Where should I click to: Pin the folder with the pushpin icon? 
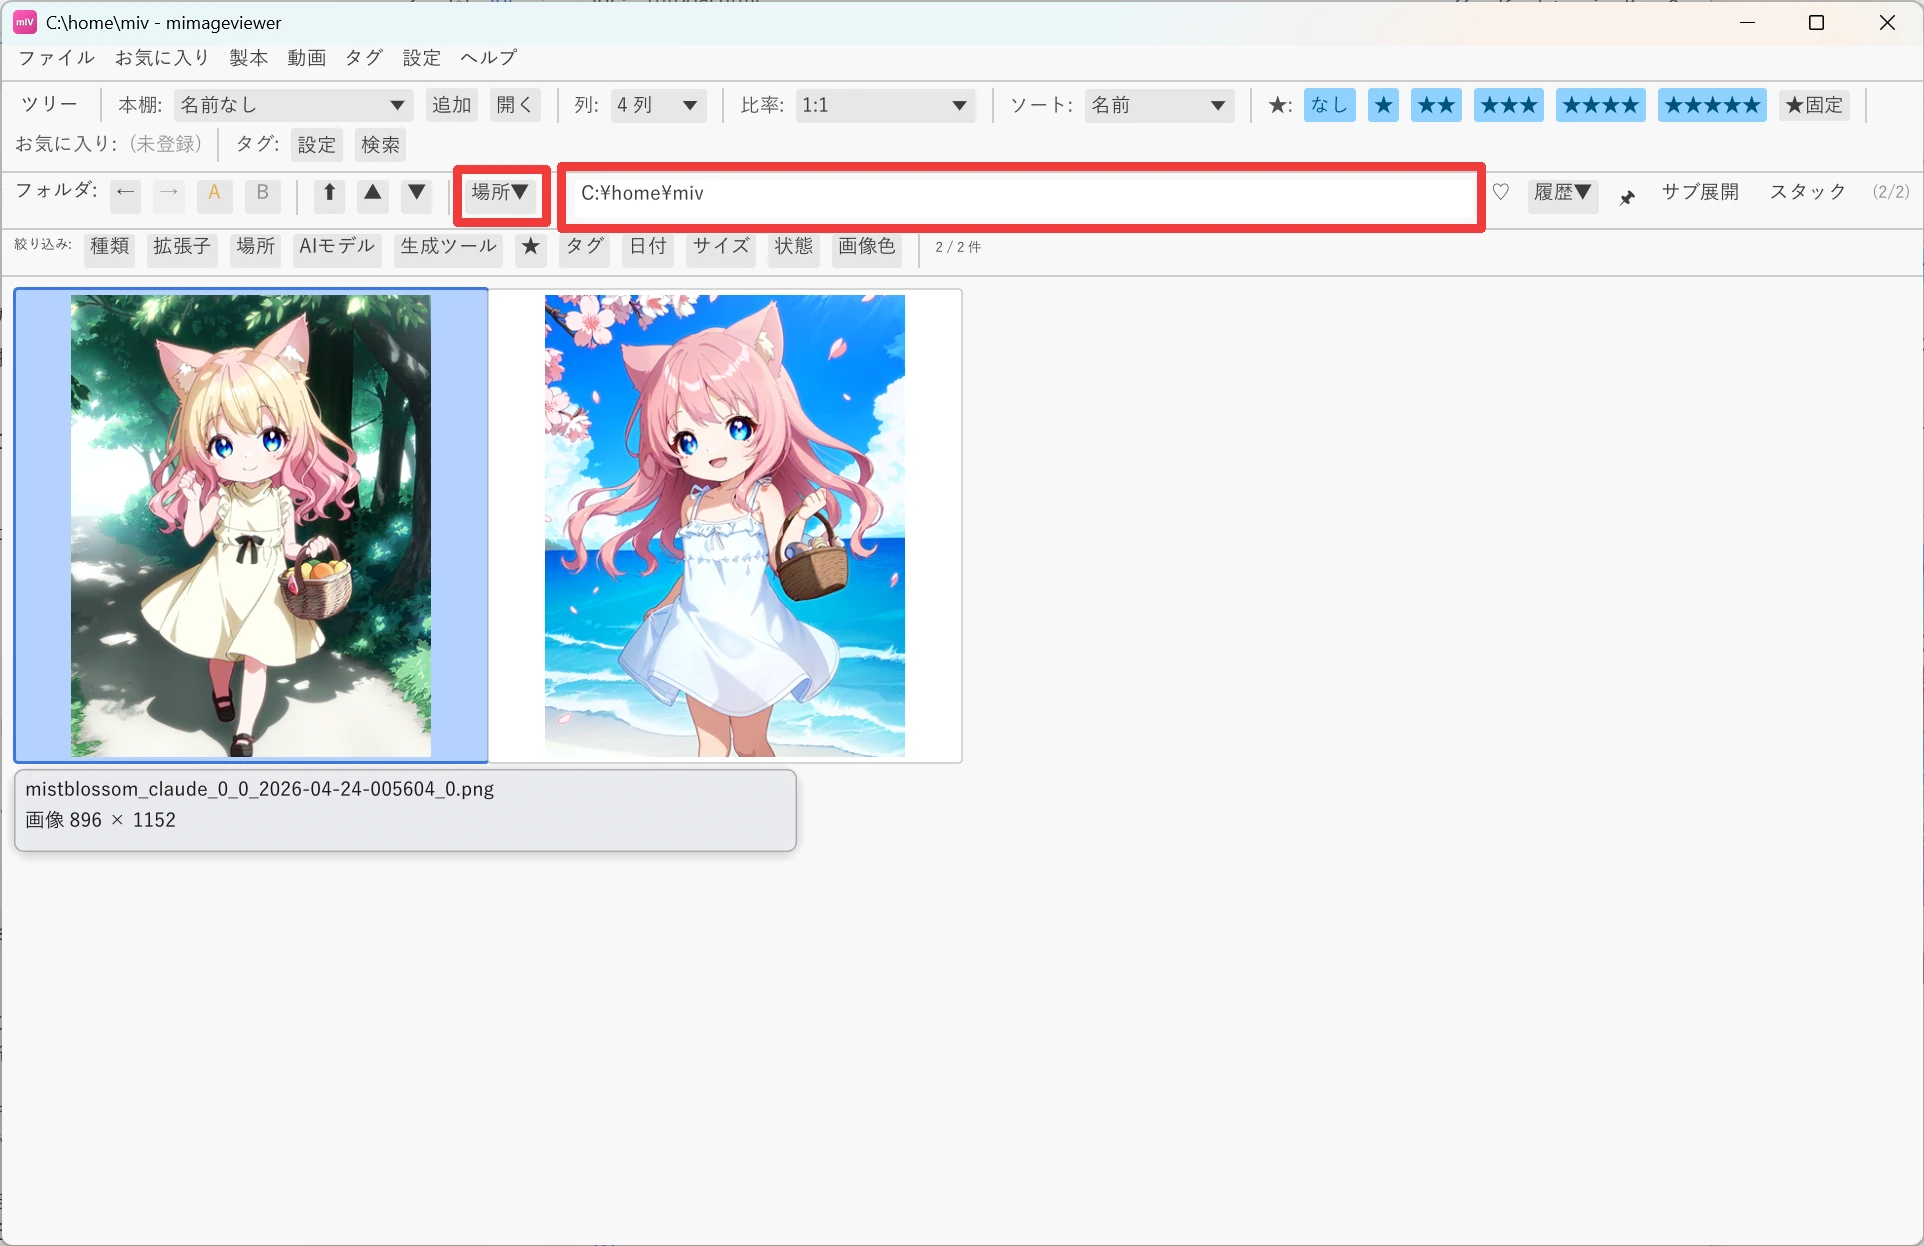click(1628, 197)
